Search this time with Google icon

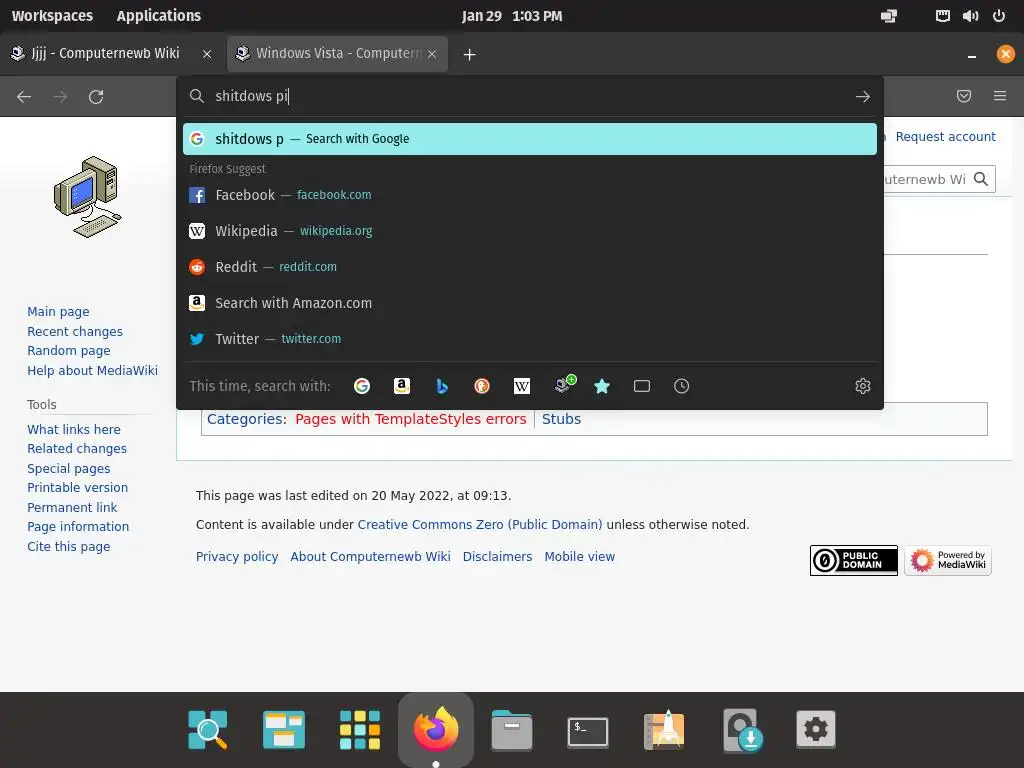click(362, 386)
